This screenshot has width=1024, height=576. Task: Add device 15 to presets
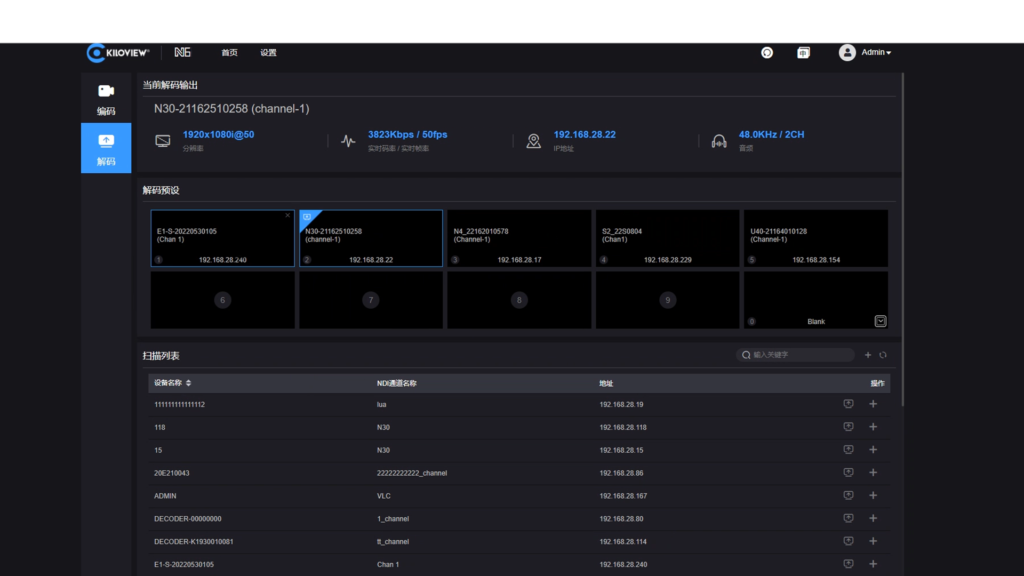(873, 450)
